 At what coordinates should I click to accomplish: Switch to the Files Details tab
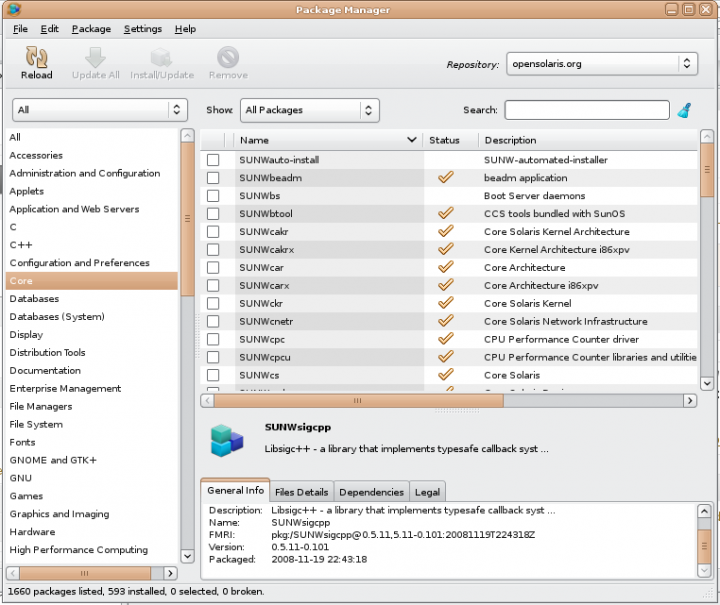tap(302, 492)
